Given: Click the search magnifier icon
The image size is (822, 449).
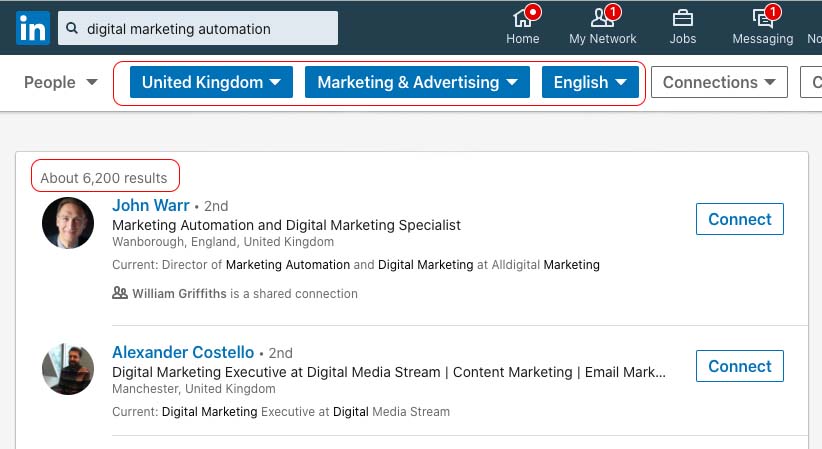Looking at the screenshot, I should point(72,29).
